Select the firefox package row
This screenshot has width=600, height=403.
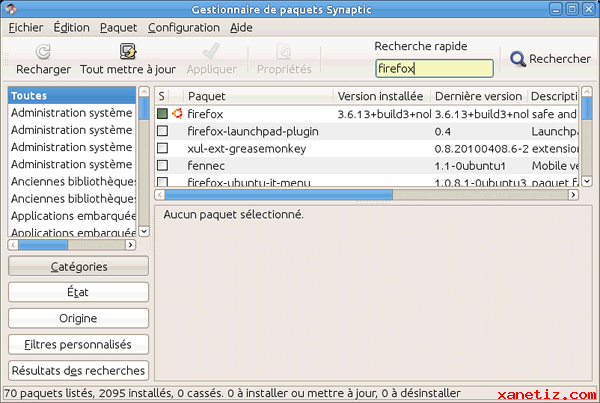(x=367, y=114)
